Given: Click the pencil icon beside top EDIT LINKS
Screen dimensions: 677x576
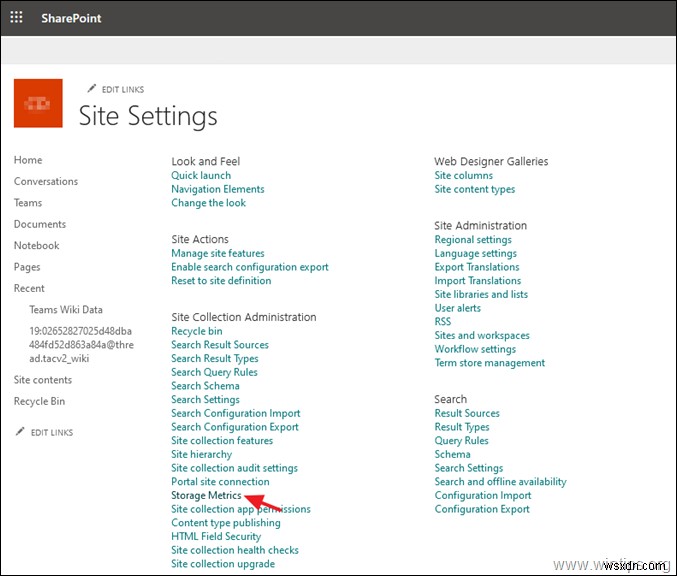Looking at the screenshot, I should click(x=92, y=89).
